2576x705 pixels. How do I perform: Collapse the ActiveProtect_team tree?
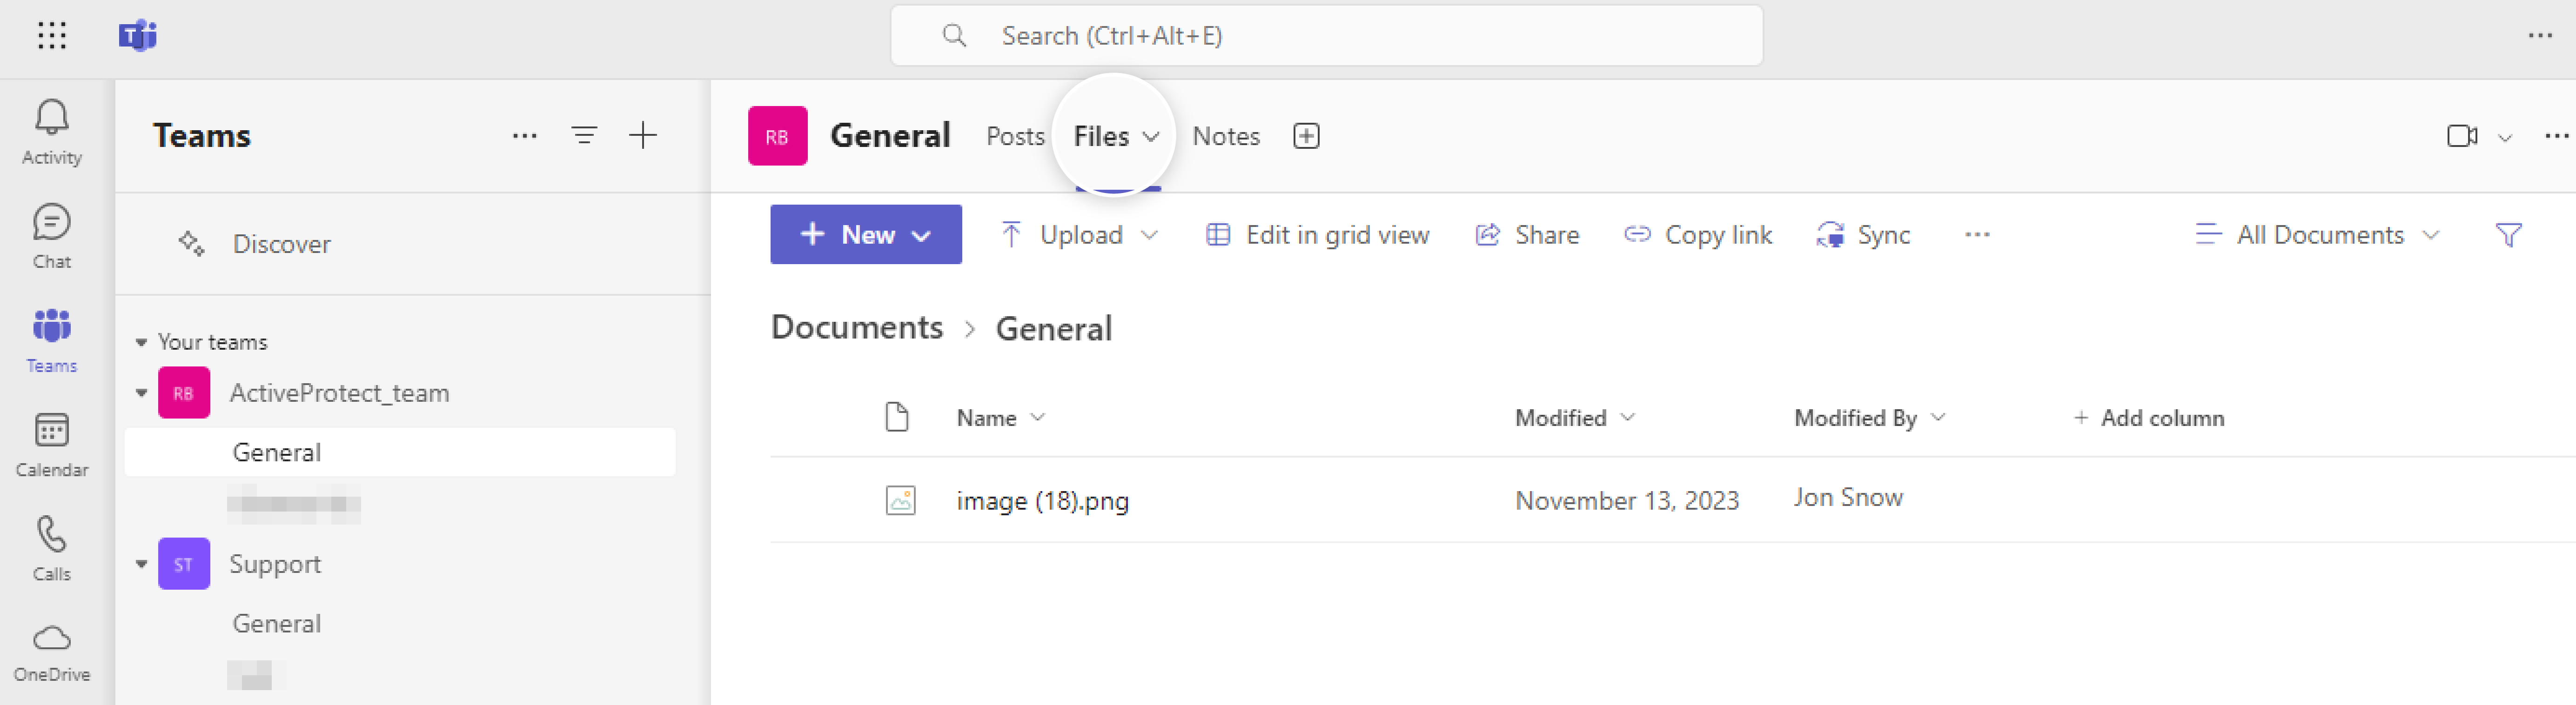(x=141, y=393)
